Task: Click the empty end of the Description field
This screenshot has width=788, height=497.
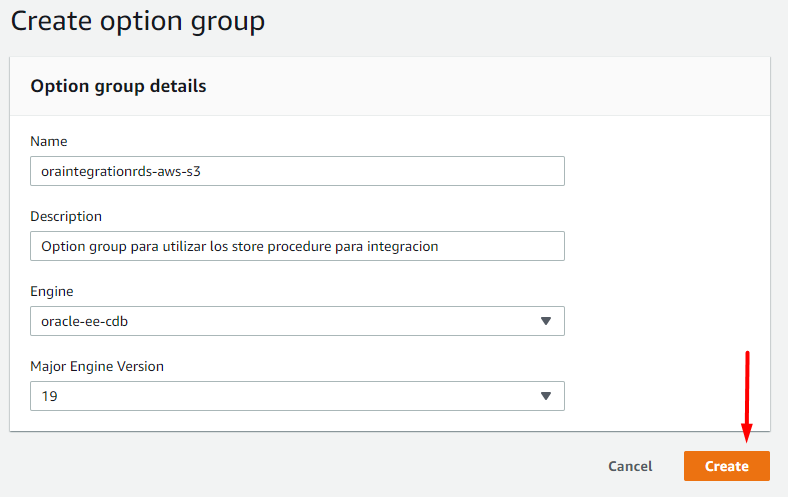Action: 520,246
